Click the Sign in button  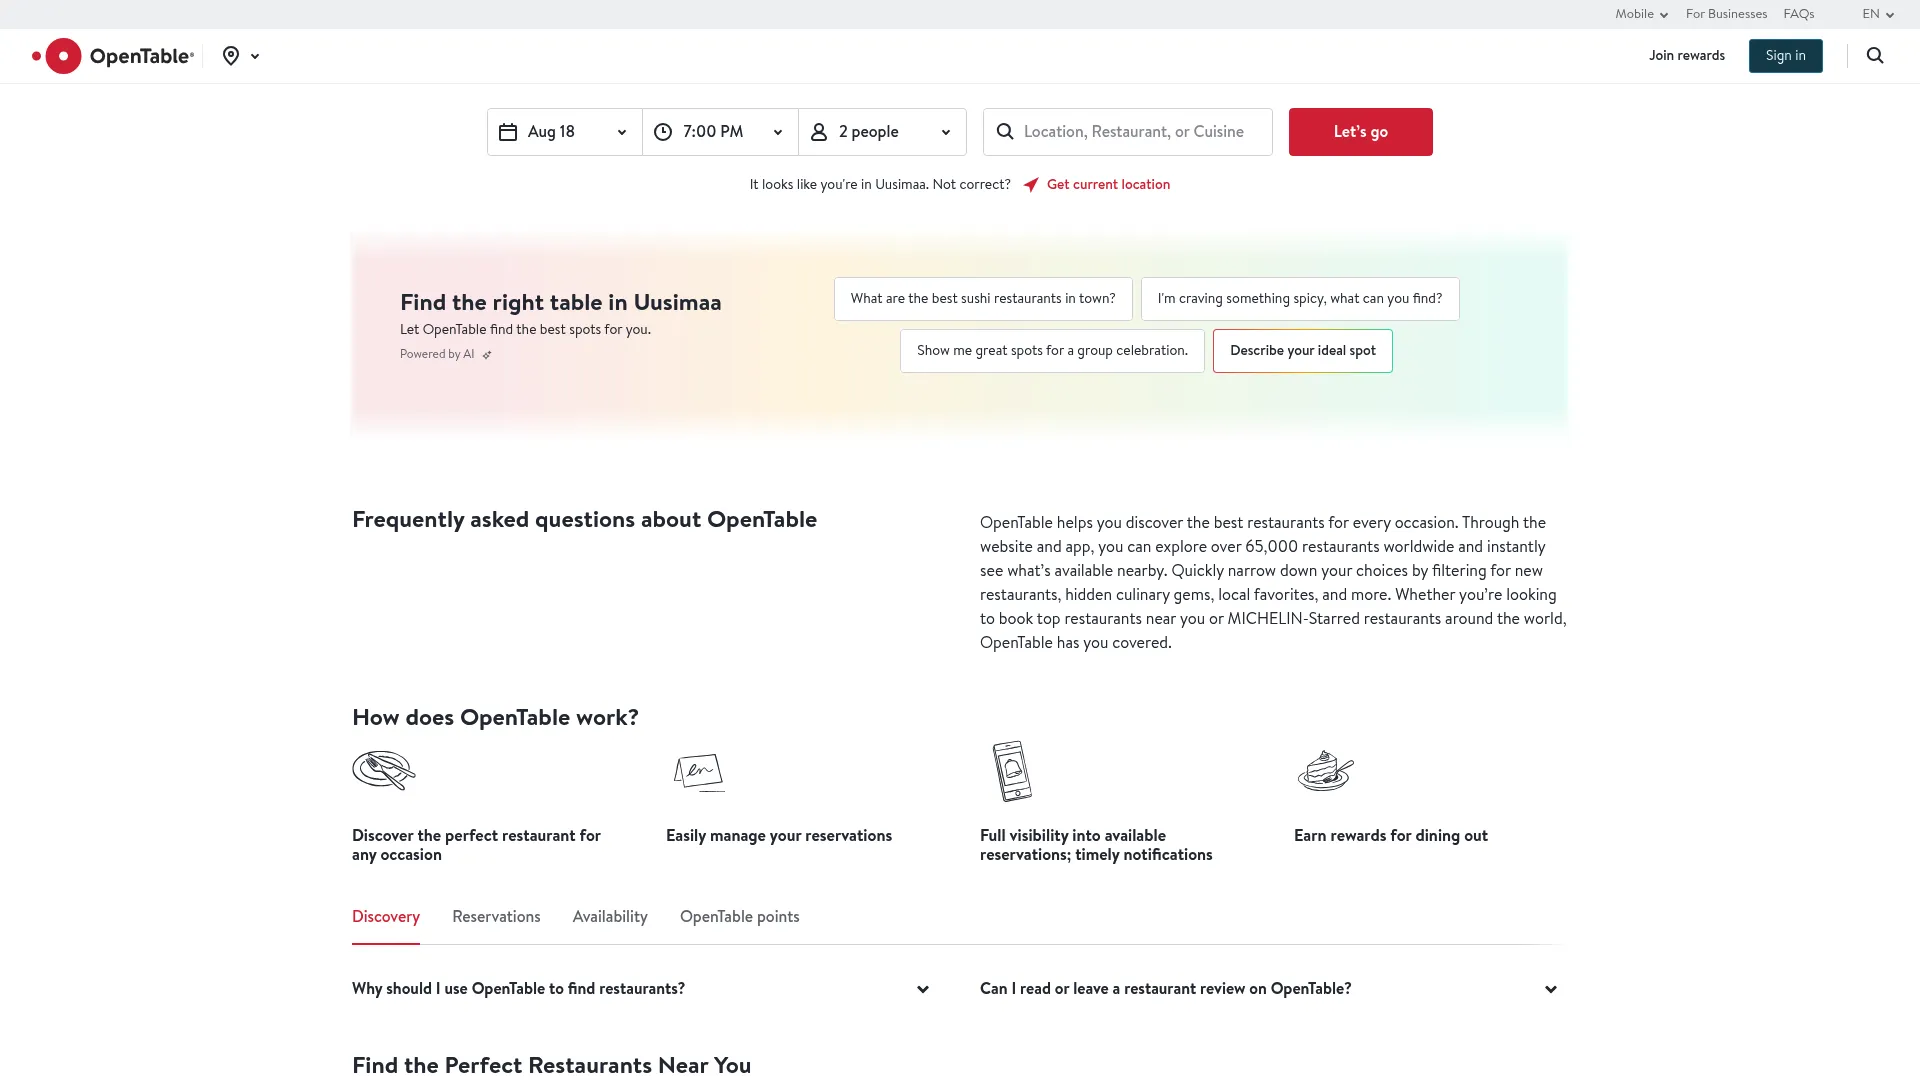pyautogui.click(x=1785, y=56)
